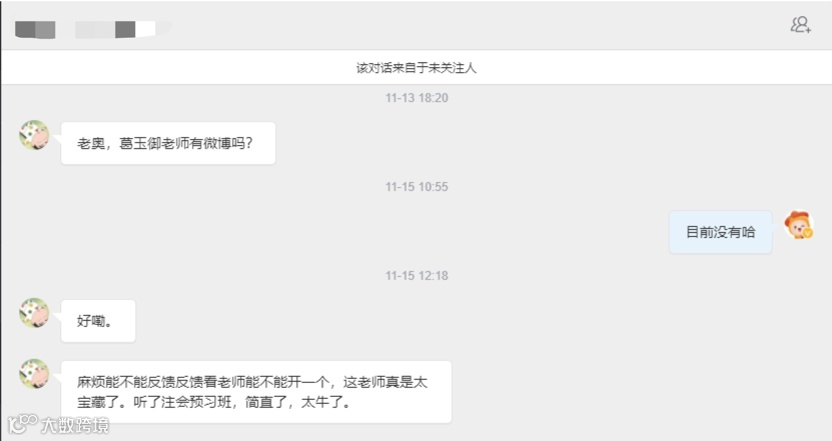Select the 好嘞。 message bubble
Image resolution: width=832 pixels, height=441 pixels.
(x=98, y=321)
